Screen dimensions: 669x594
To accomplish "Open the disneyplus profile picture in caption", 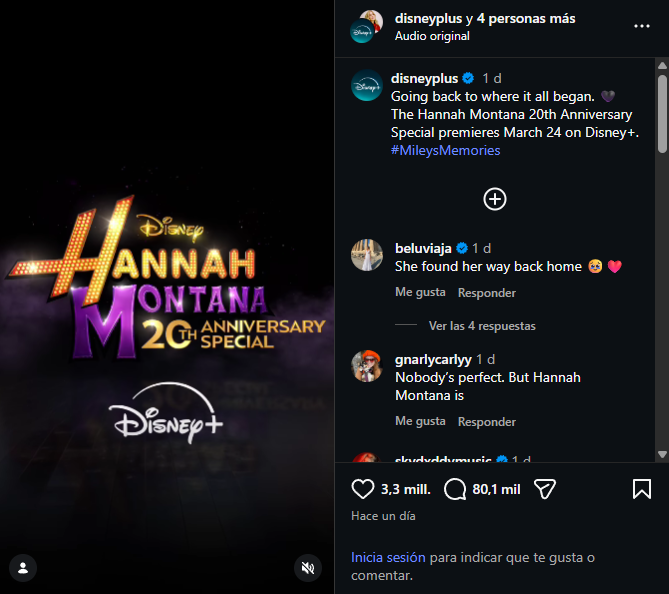I will (x=367, y=86).
